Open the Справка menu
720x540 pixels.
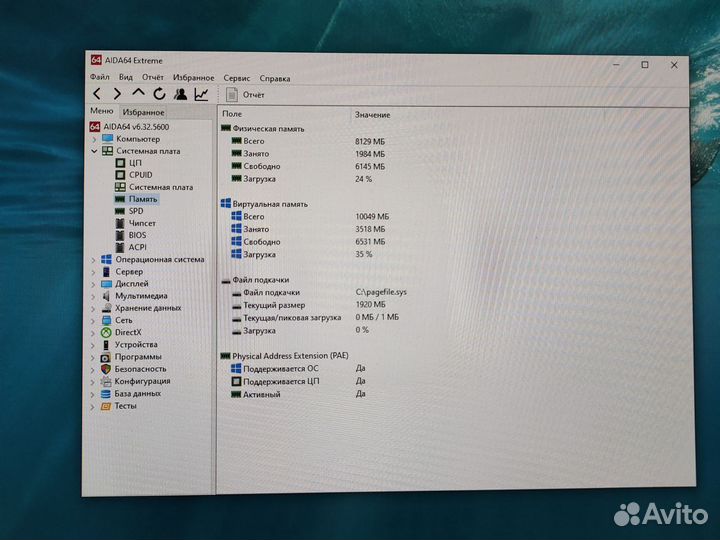point(275,79)
